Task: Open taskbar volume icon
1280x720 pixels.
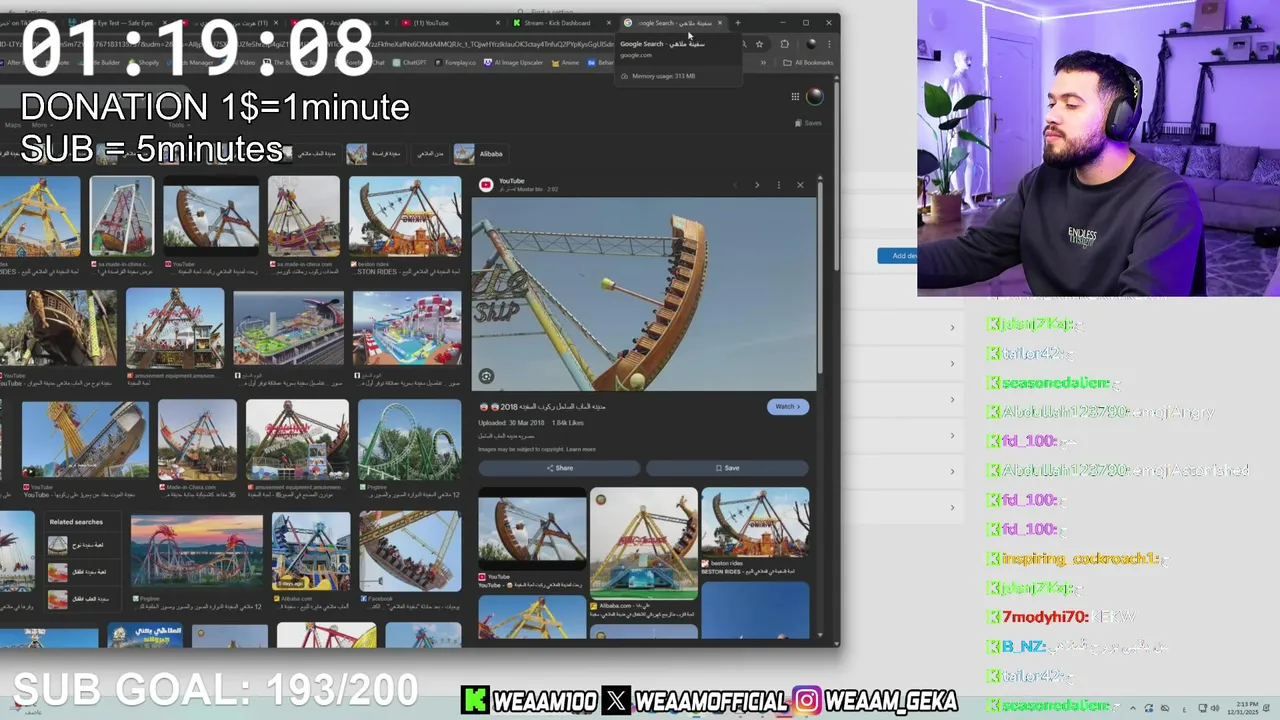Action: 1215,708
